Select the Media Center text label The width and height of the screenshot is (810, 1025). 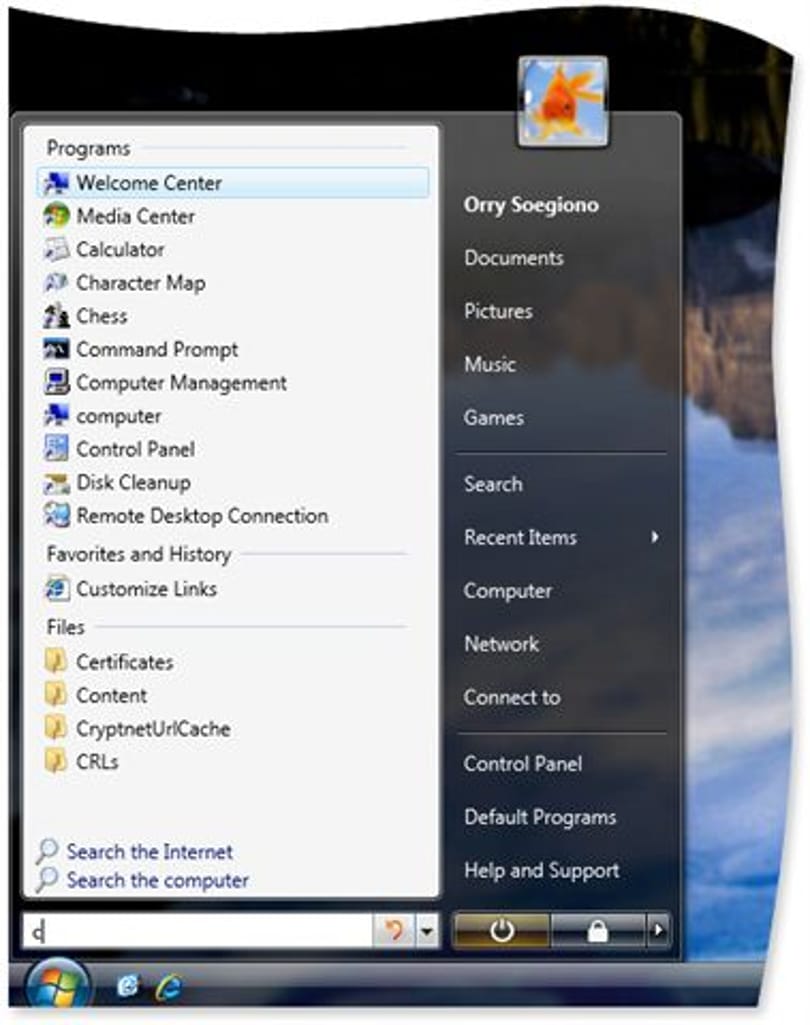[x=135, y=216]
